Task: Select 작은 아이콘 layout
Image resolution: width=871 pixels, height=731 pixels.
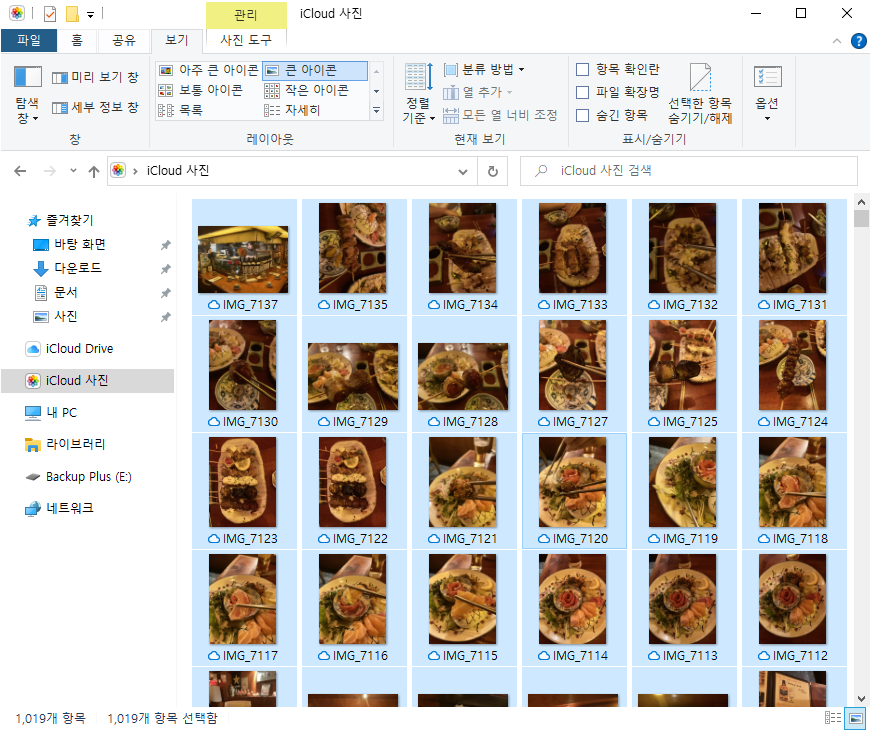Action: point(307,90)
